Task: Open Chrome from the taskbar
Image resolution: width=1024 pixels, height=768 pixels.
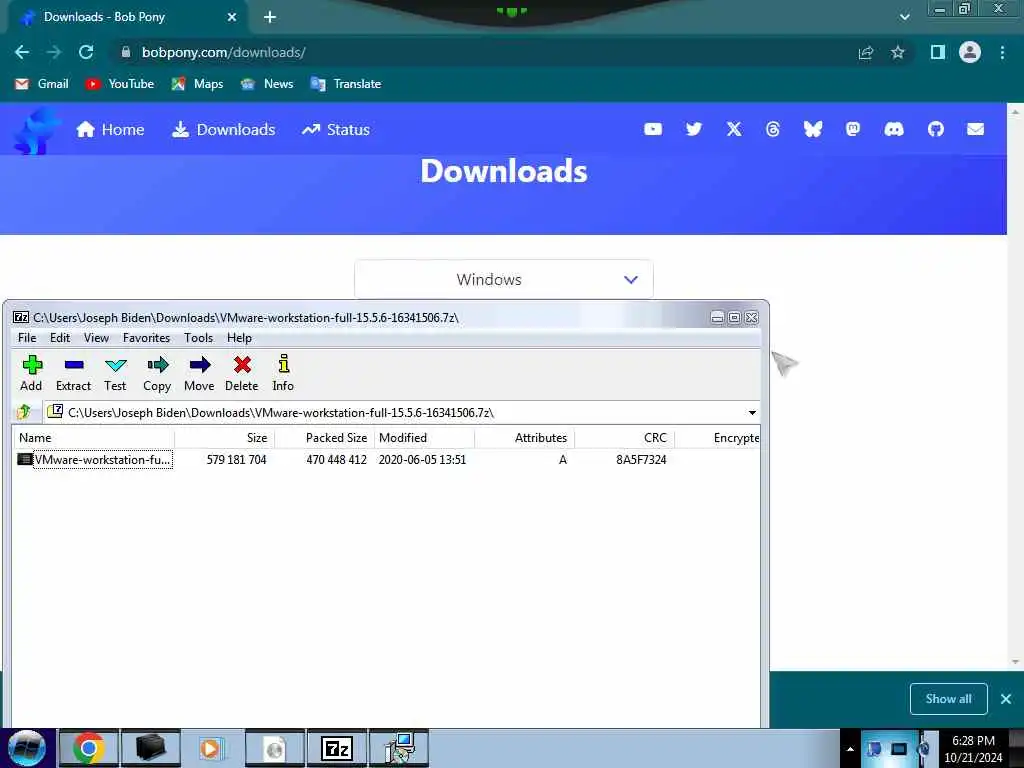Action: [x=89, y=748]
